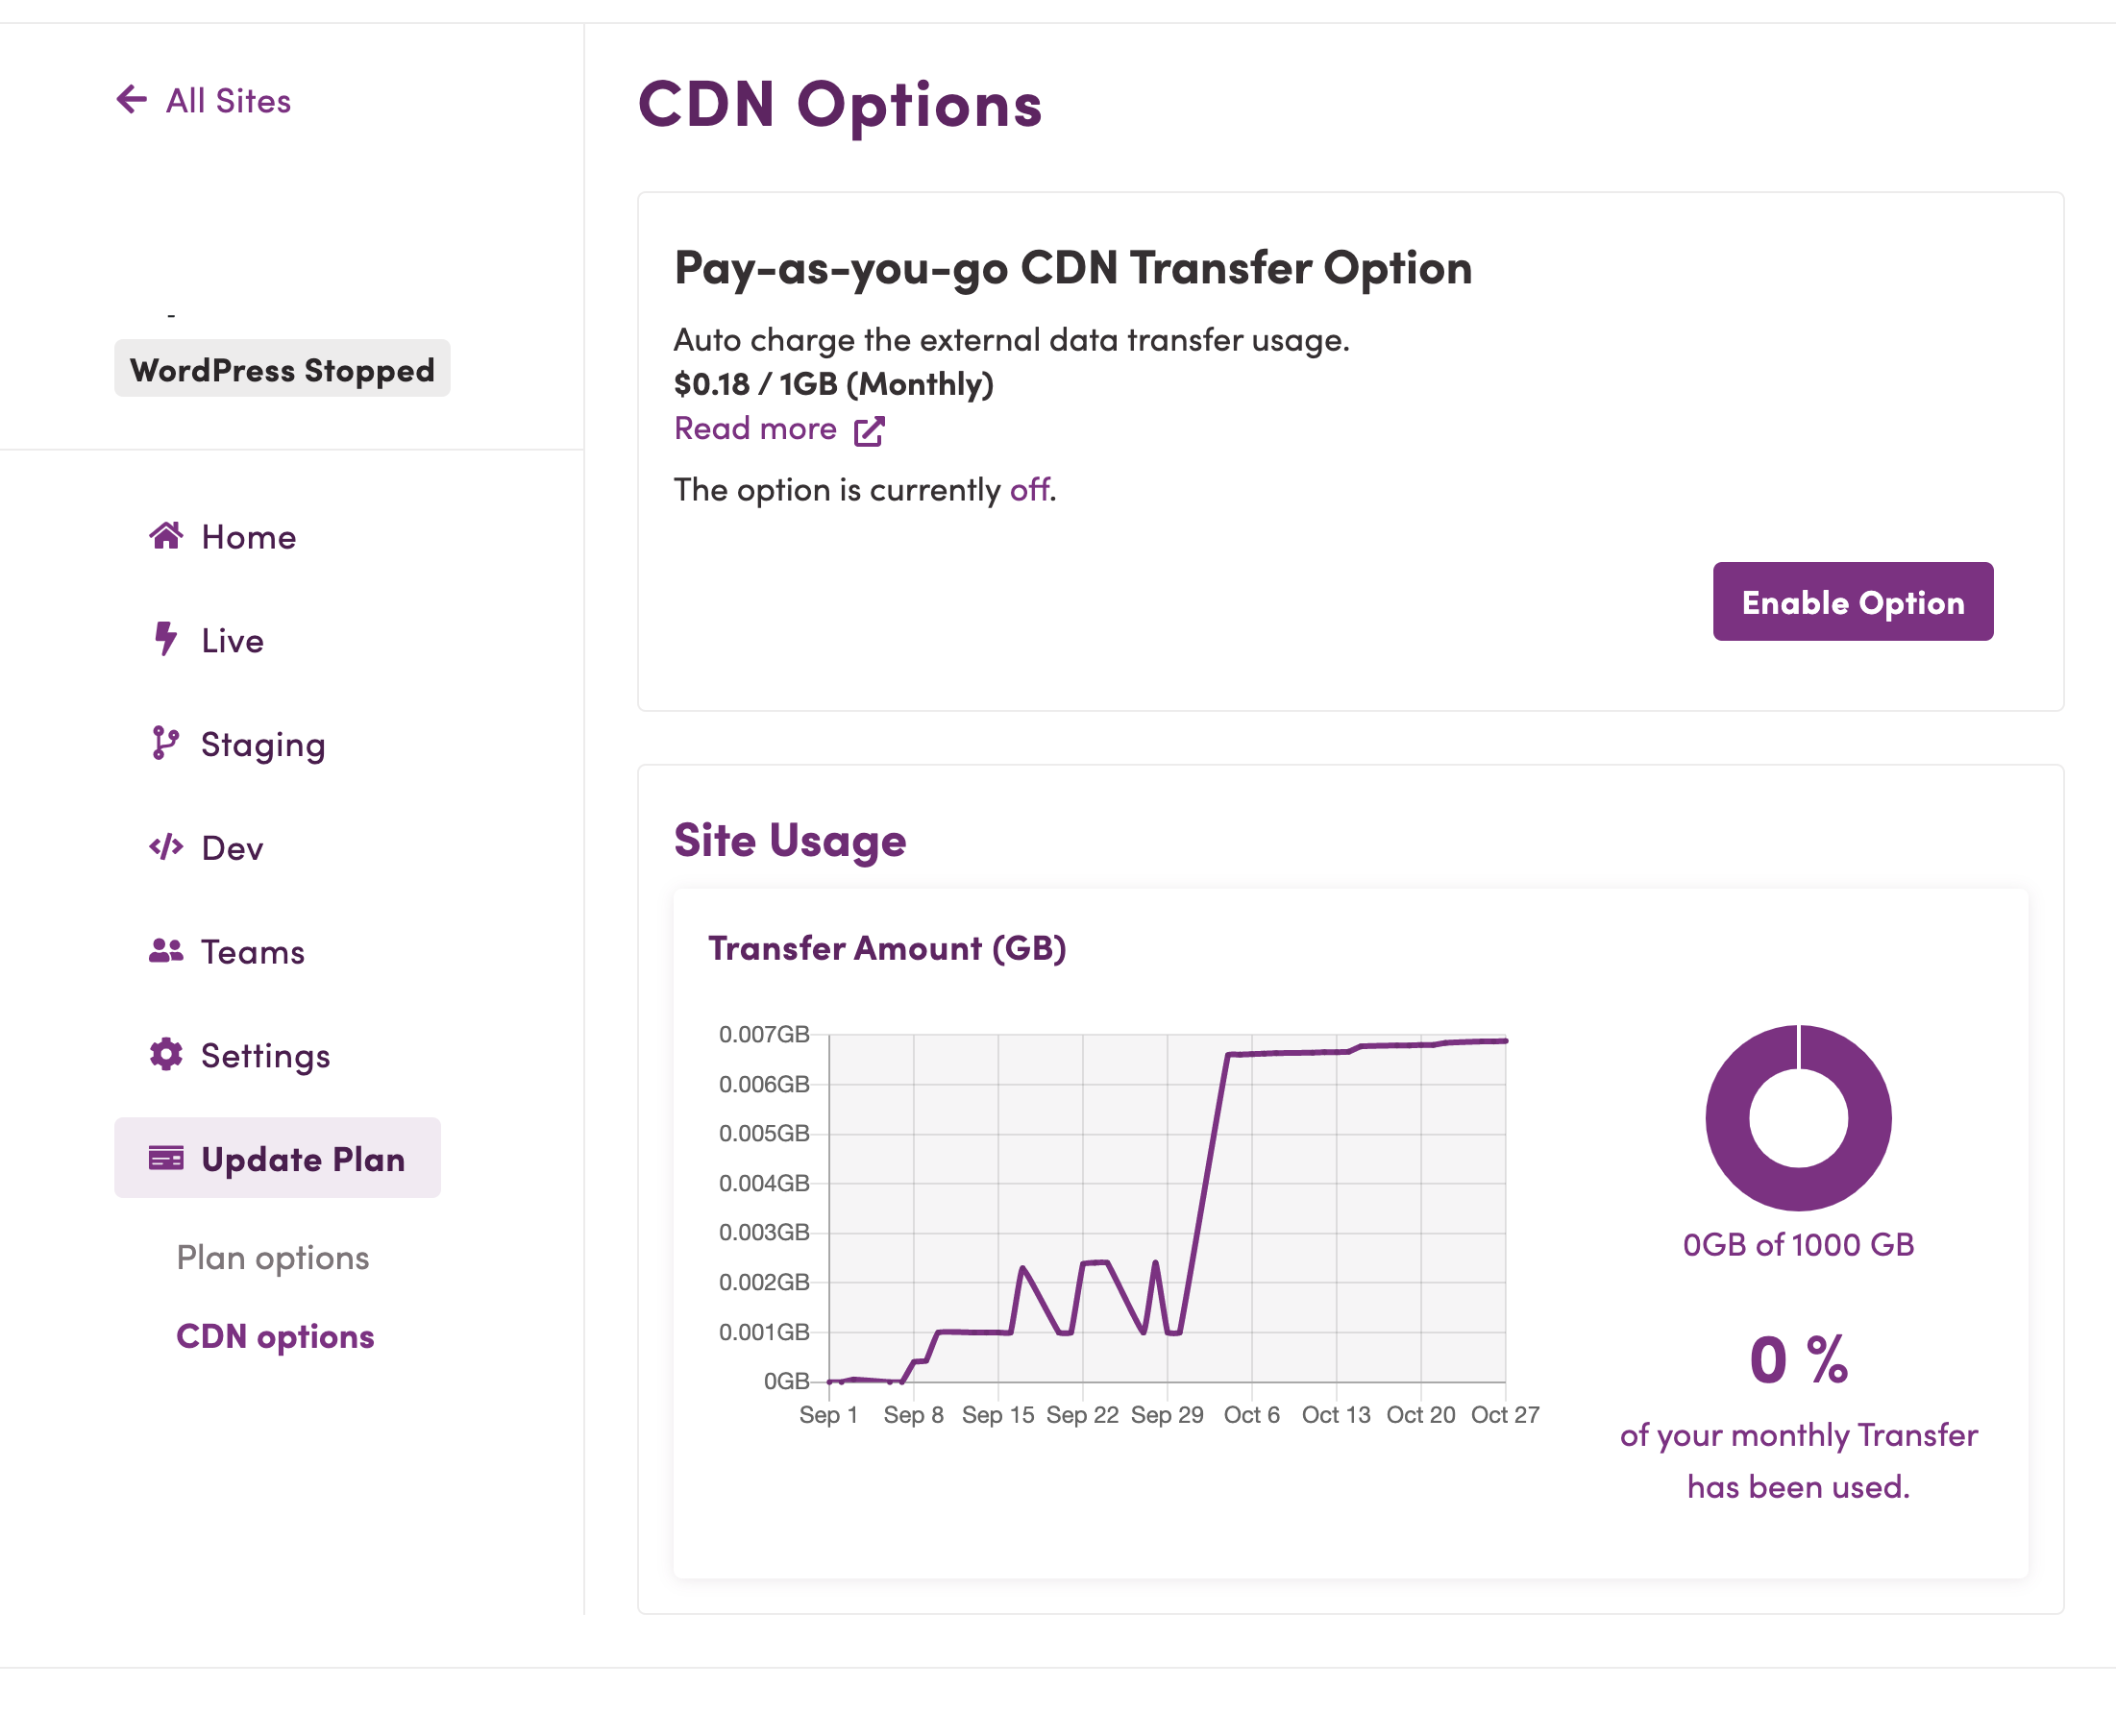The width and height of the screenshot is (2116, 1736).
Task: Click the purple 'off' status text
Action: pyautogui.click(x=1029, y=490)
